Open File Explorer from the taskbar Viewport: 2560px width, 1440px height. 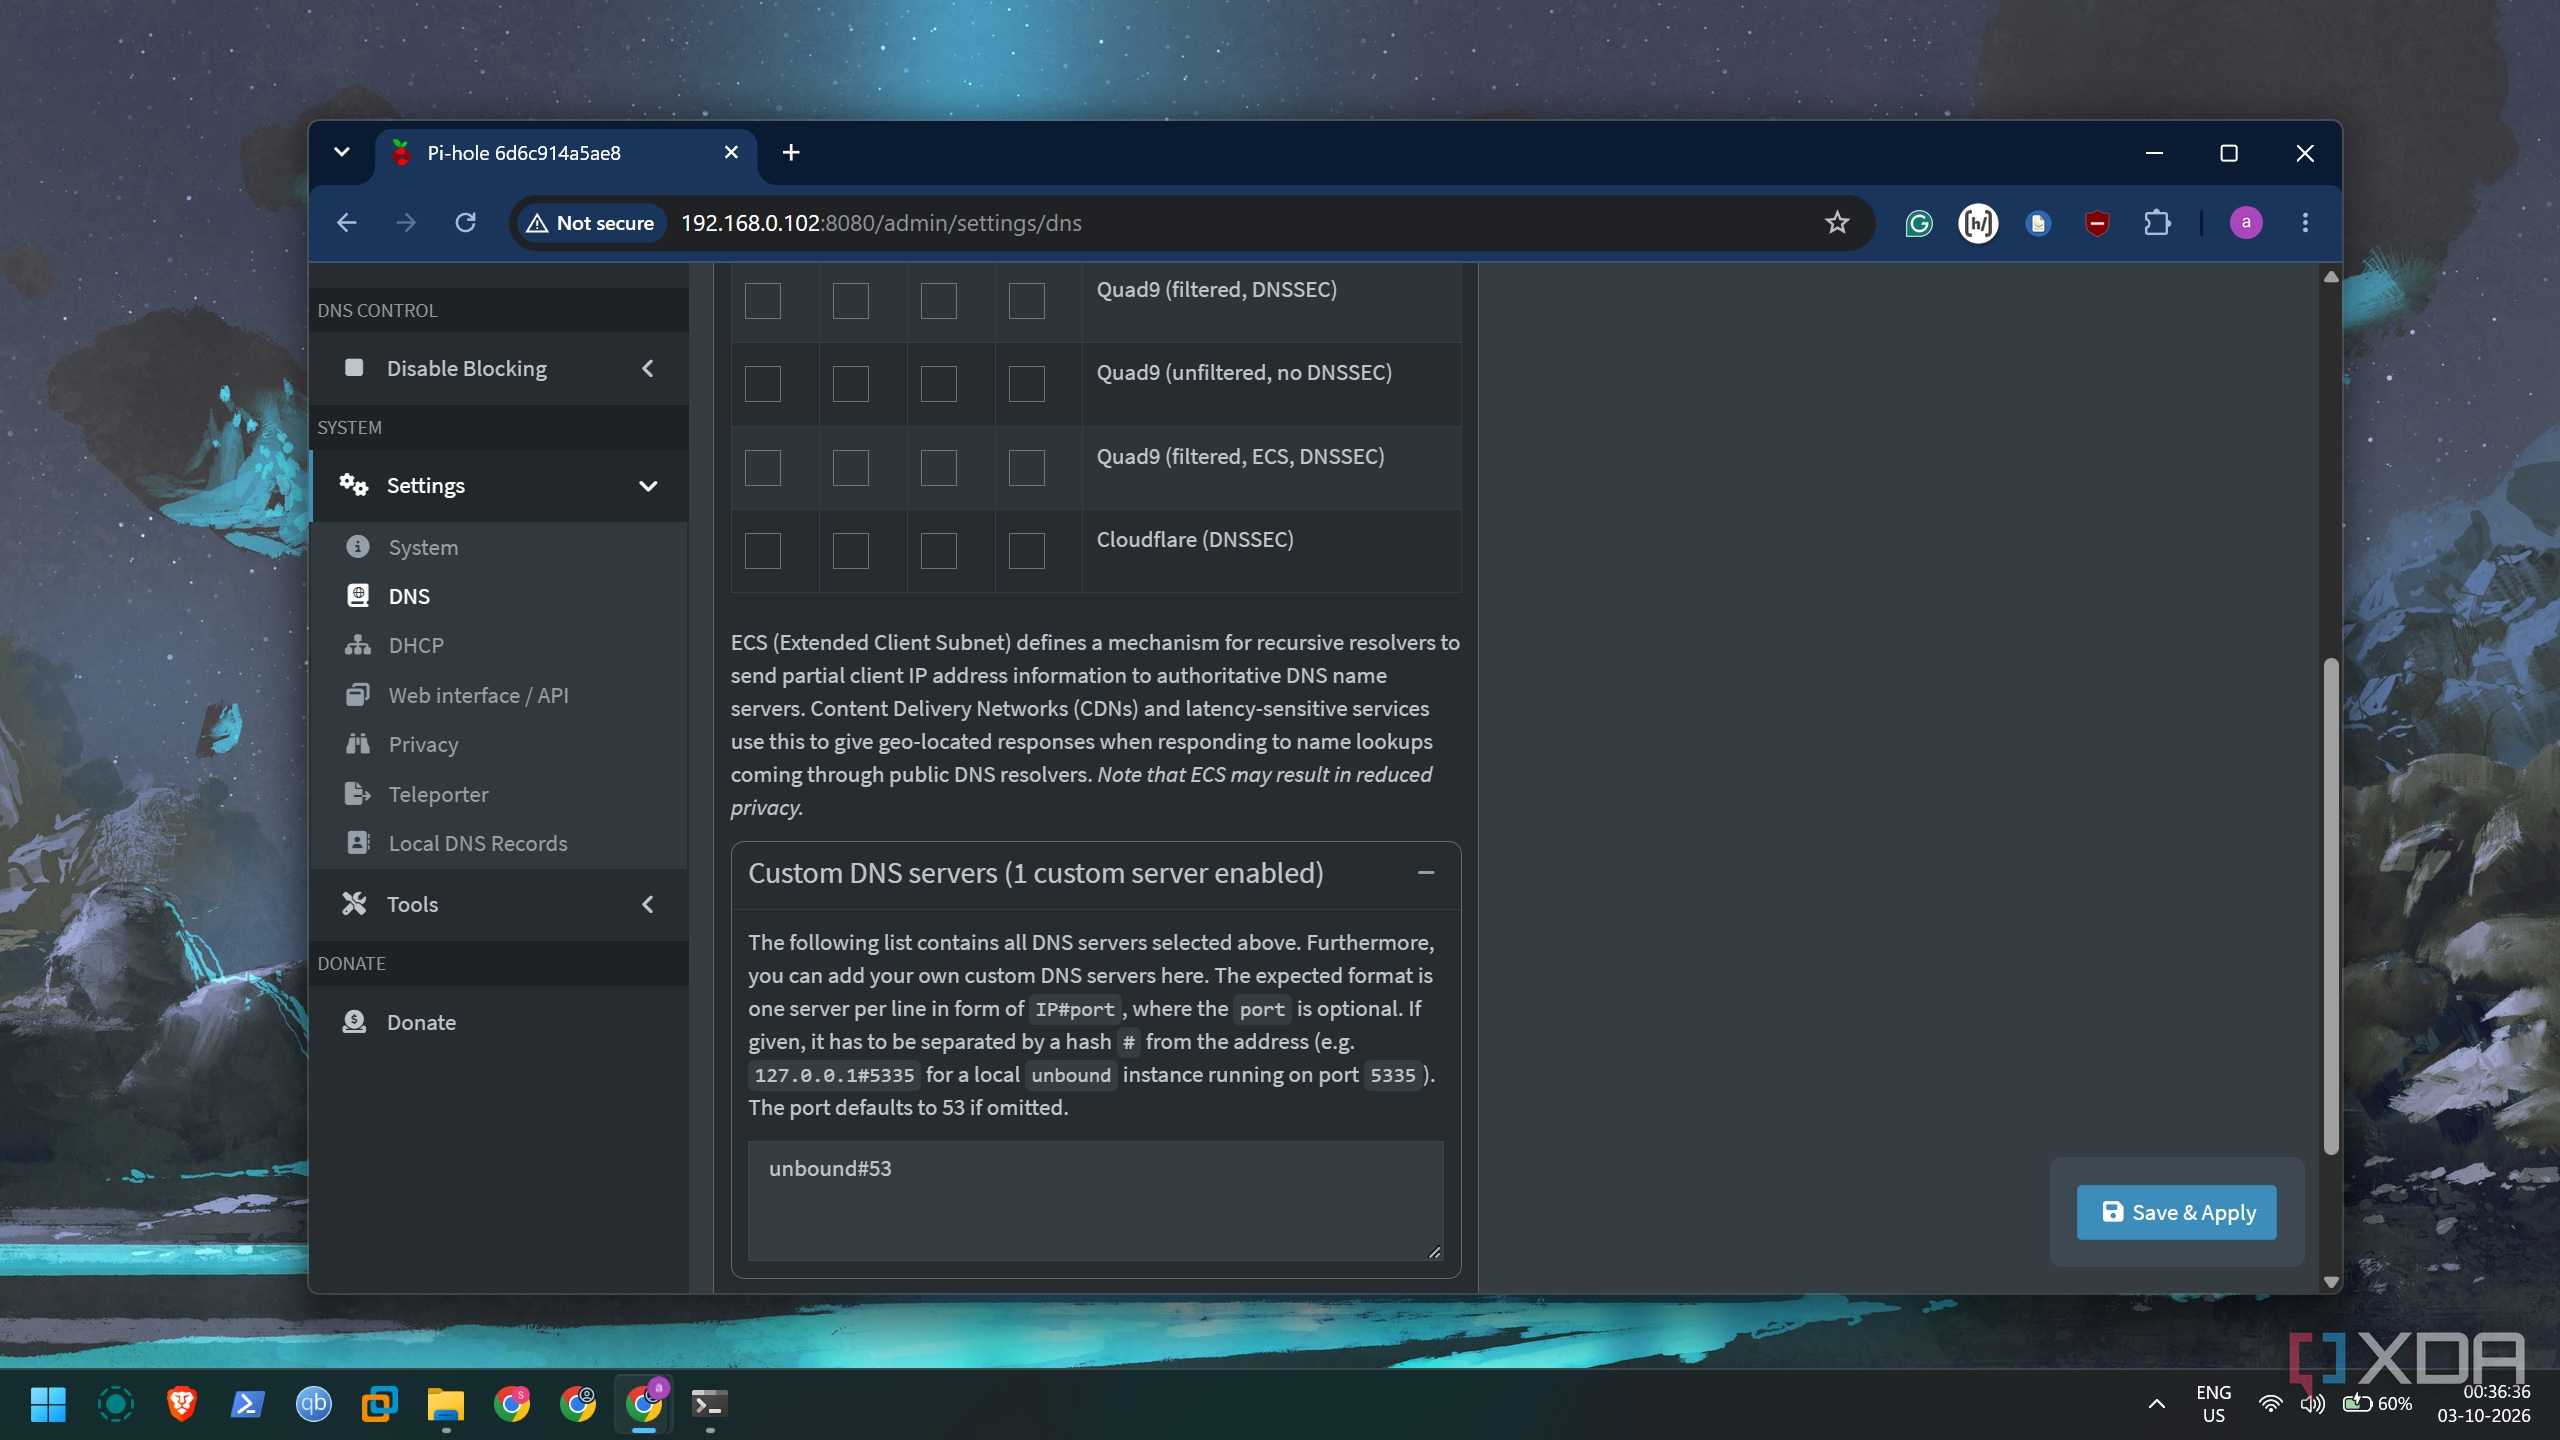coord(446,1404)
